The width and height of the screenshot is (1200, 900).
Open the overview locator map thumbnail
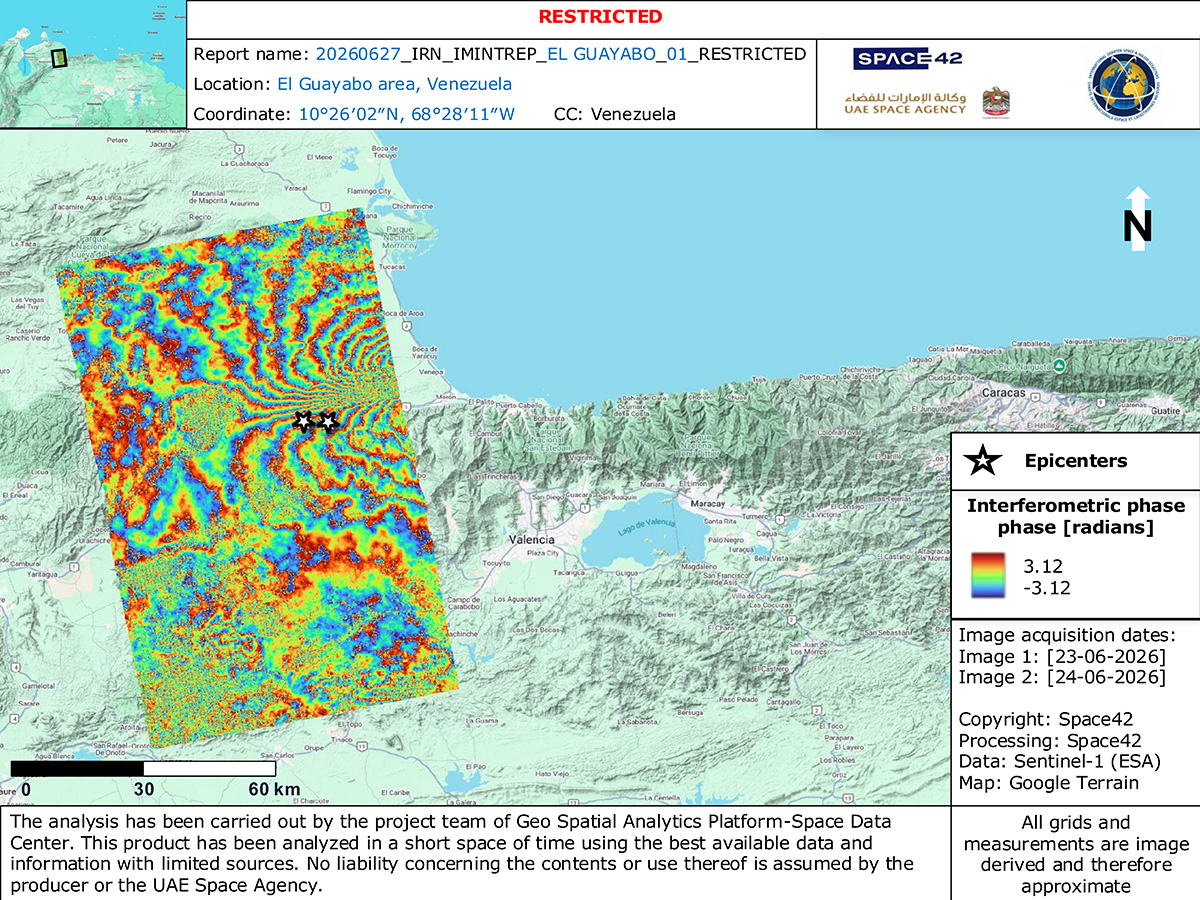point(93,65)
